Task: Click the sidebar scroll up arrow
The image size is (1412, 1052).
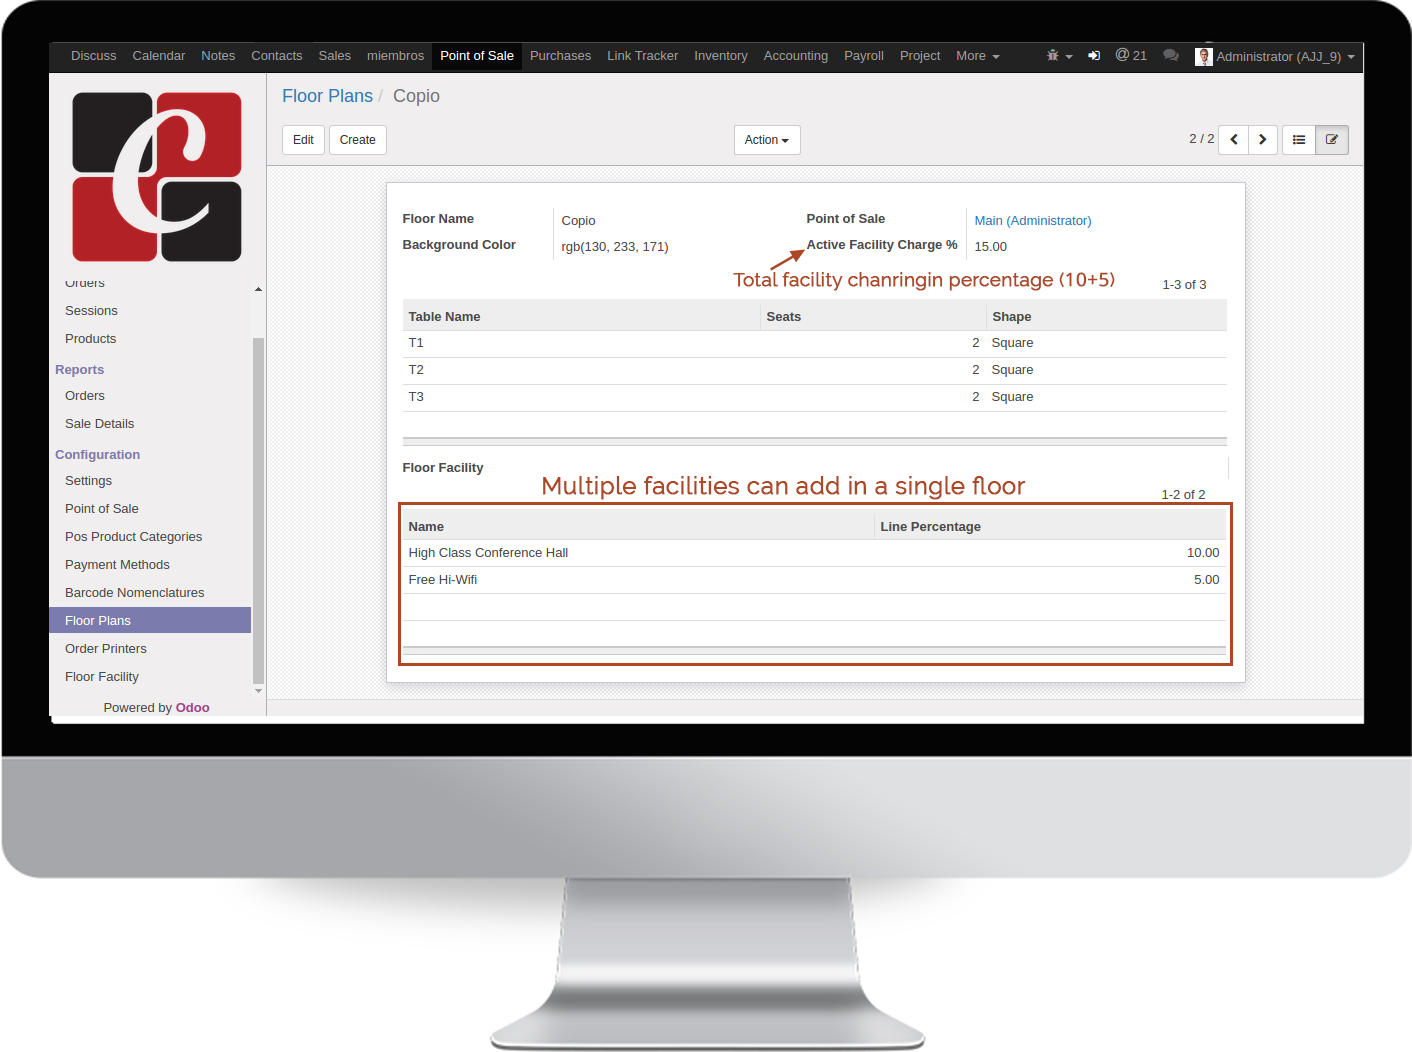Action: [258, 289]
